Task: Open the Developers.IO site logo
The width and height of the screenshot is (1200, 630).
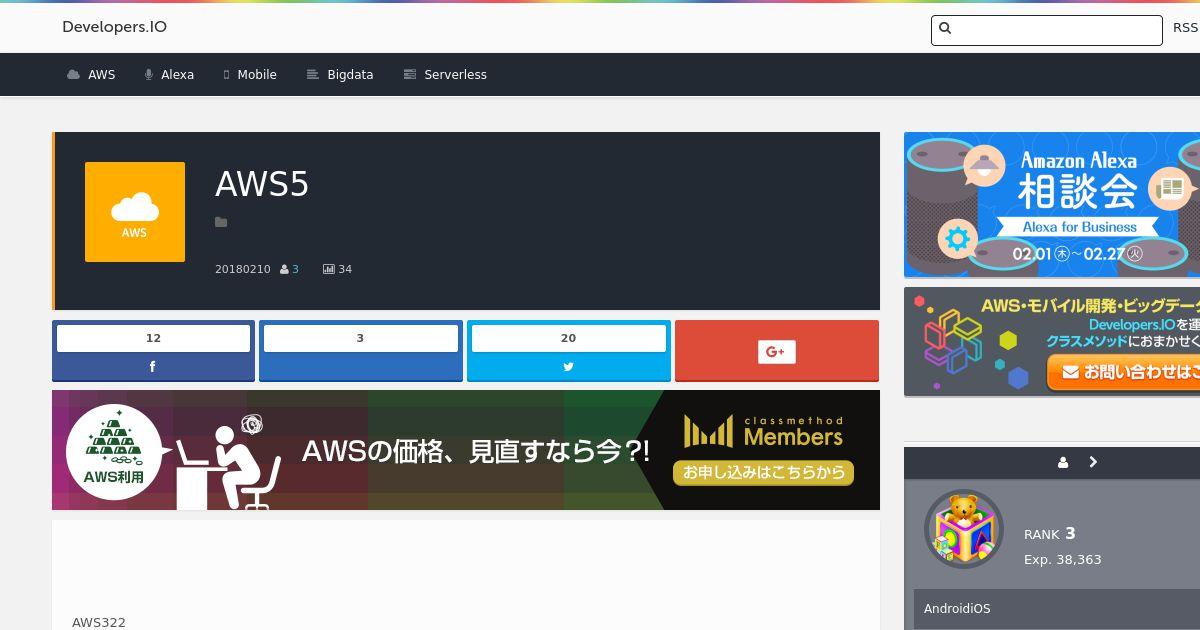Action: [114, 27]
